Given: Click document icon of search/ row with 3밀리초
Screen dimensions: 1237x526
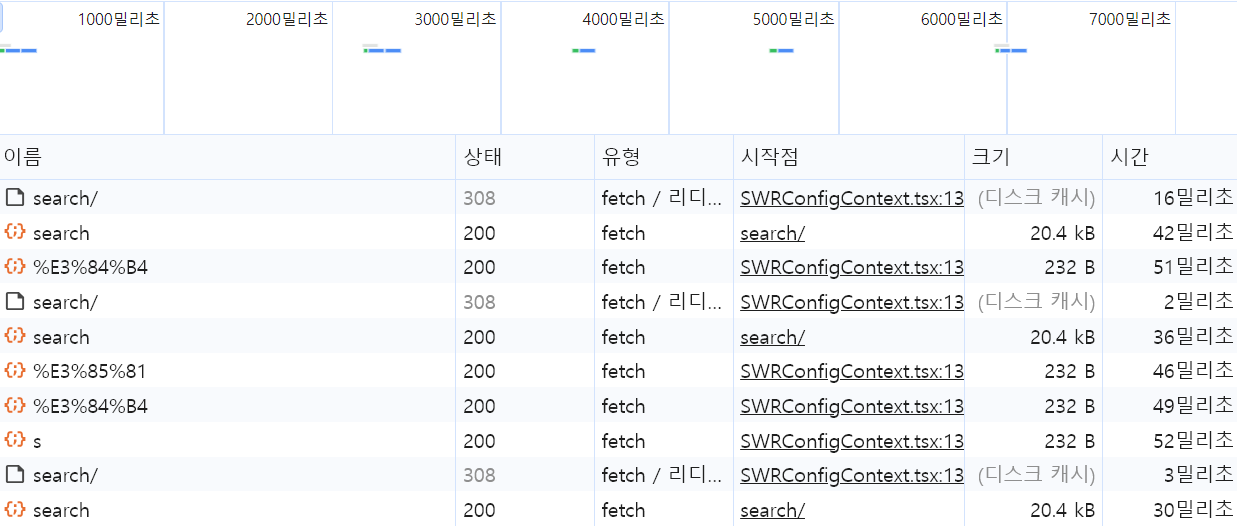Looking at the screenshot, I should click(15, 475).
